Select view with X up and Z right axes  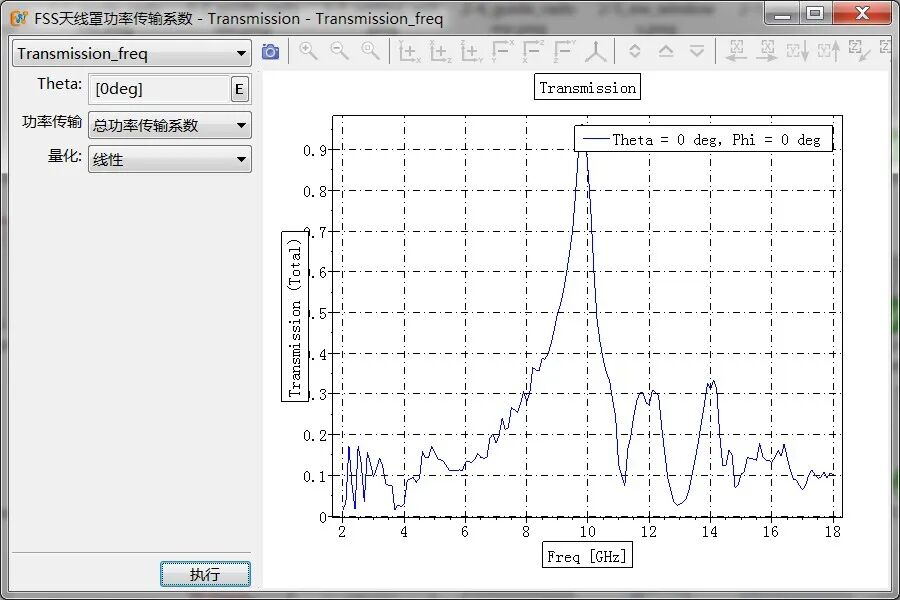coord(440,52)
